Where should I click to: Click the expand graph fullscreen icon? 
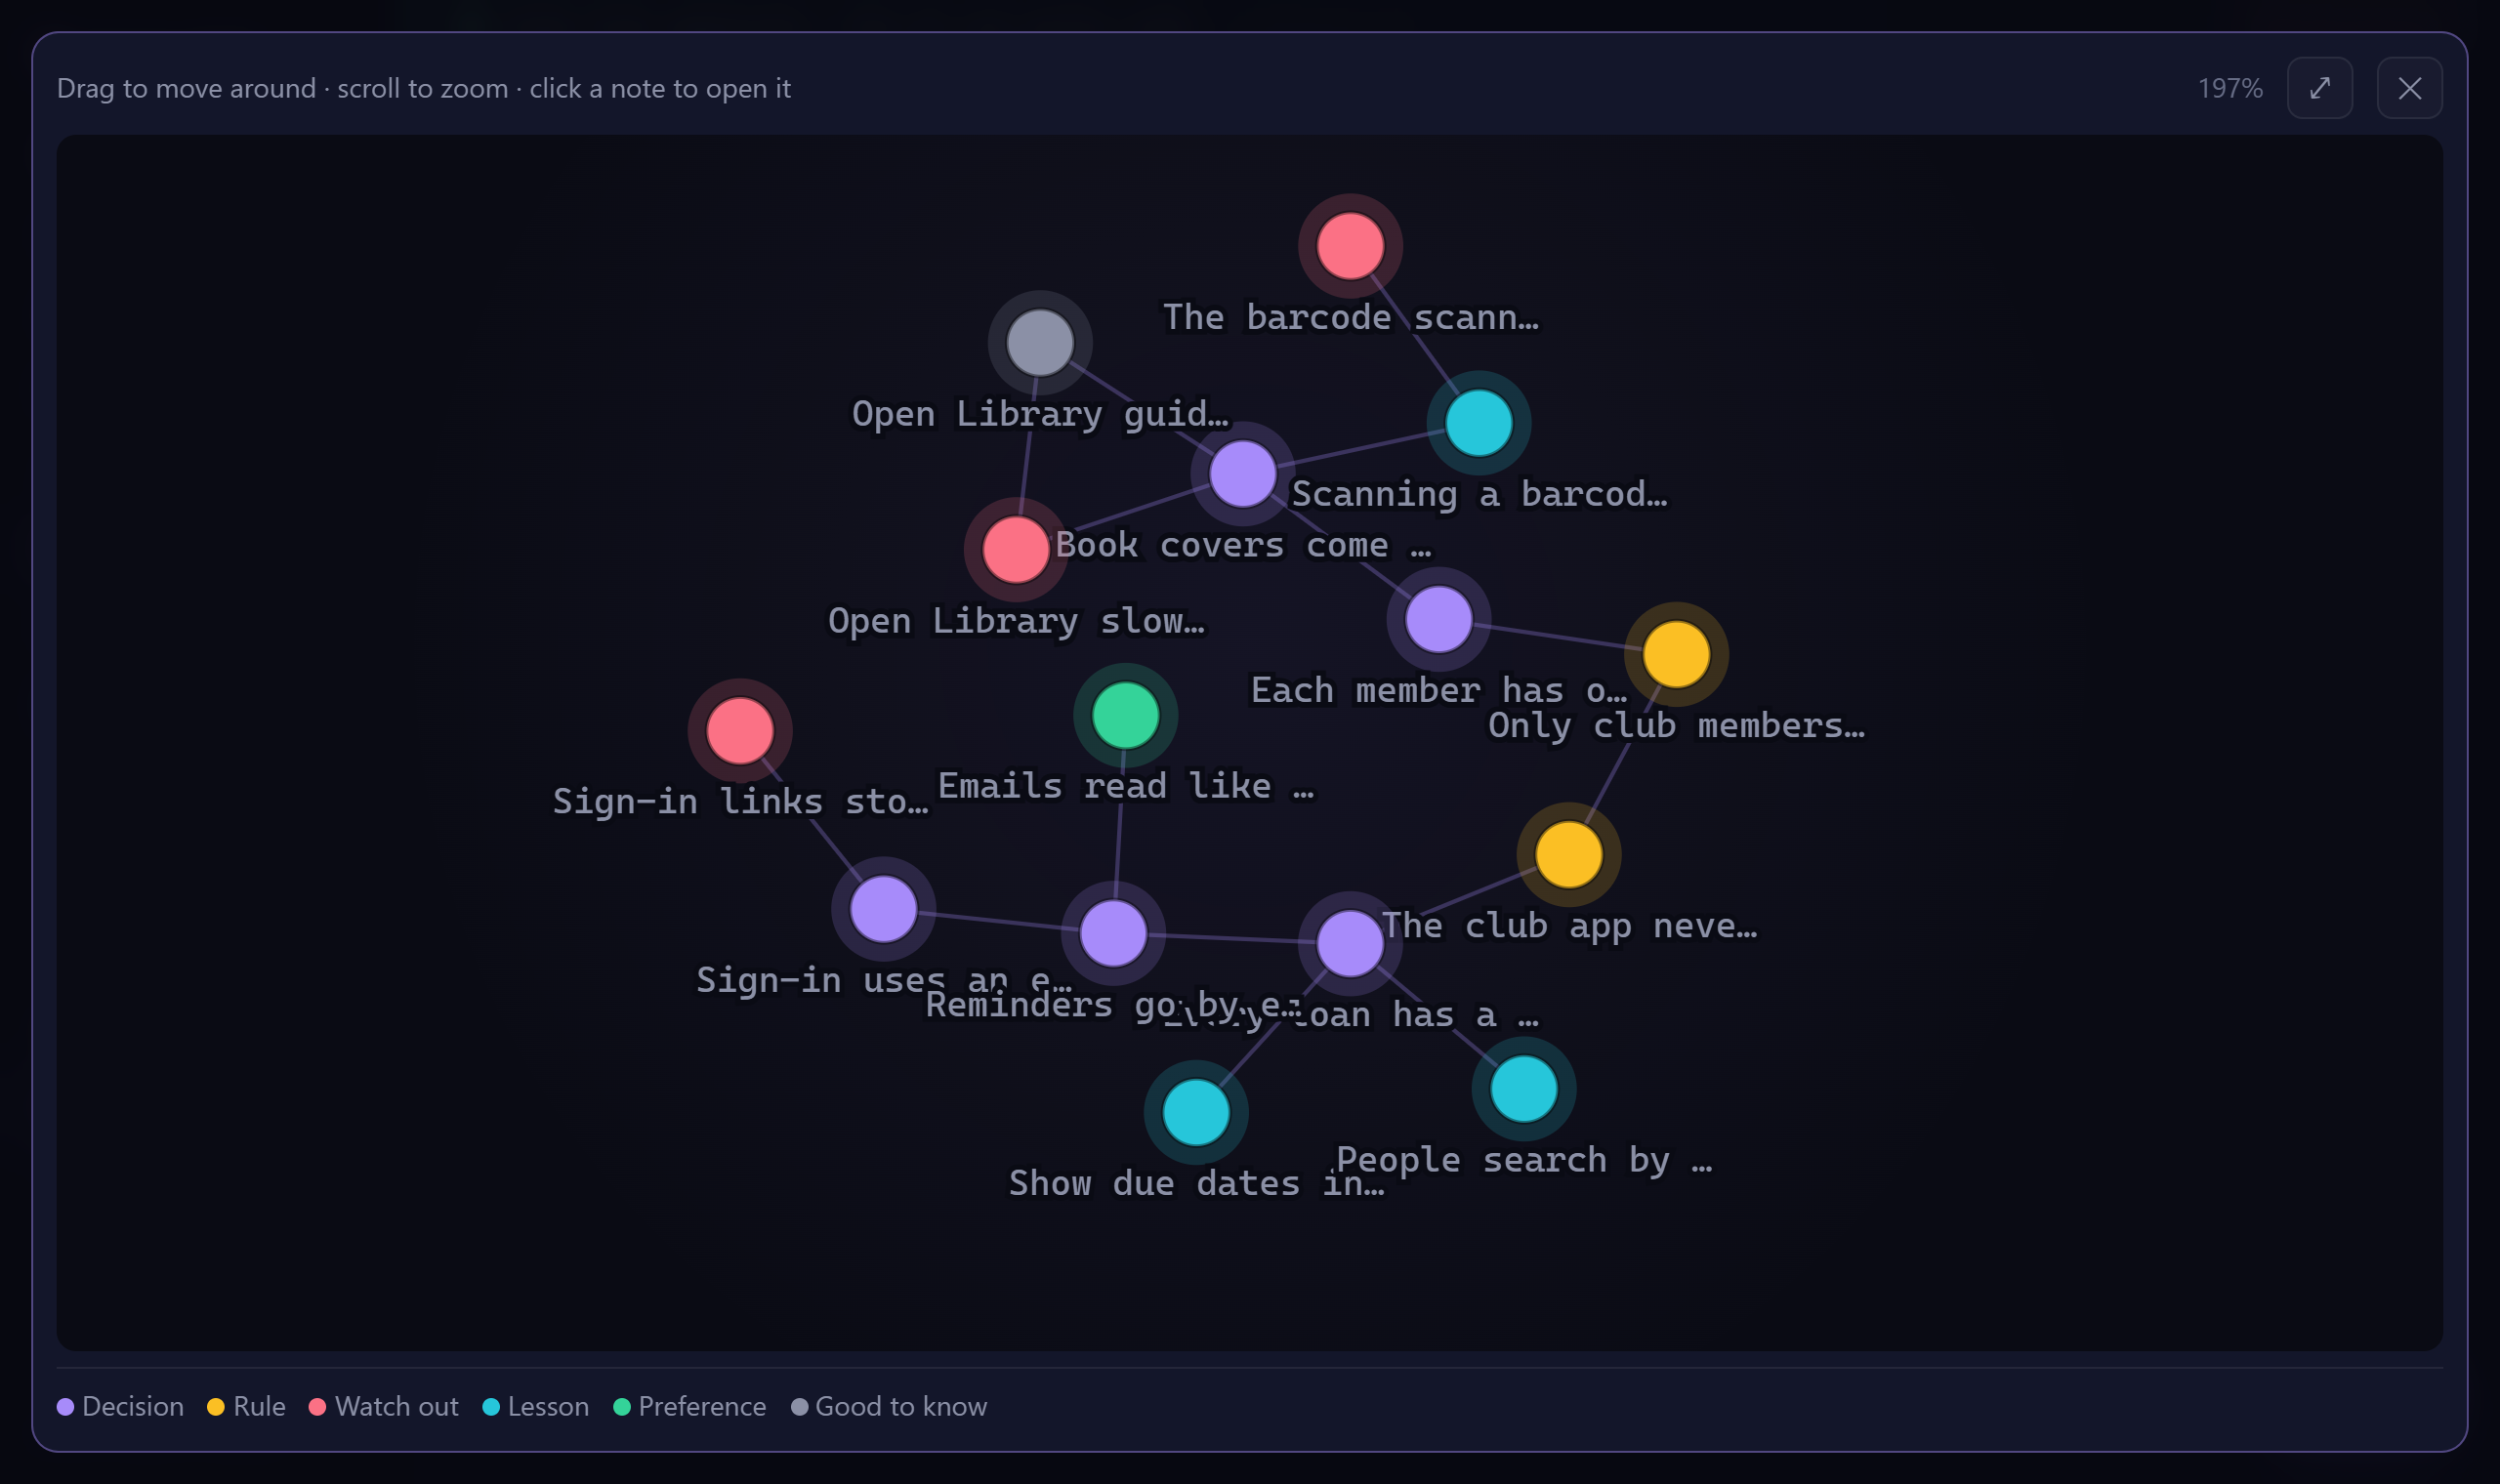click(2319, 88)
